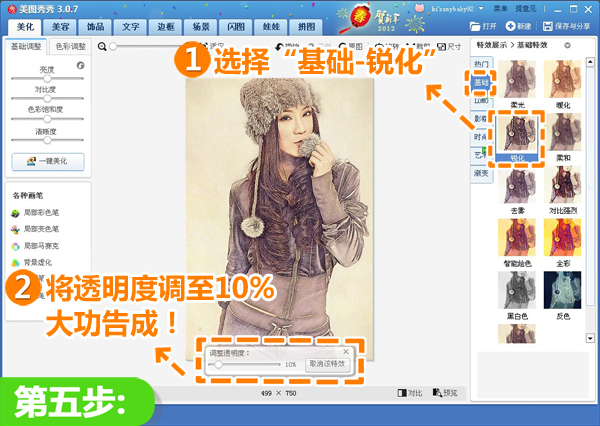Open the 尺寸 resize tool
Screen dimensions: 600x426
pyautogui.click(x=449, y=47)
